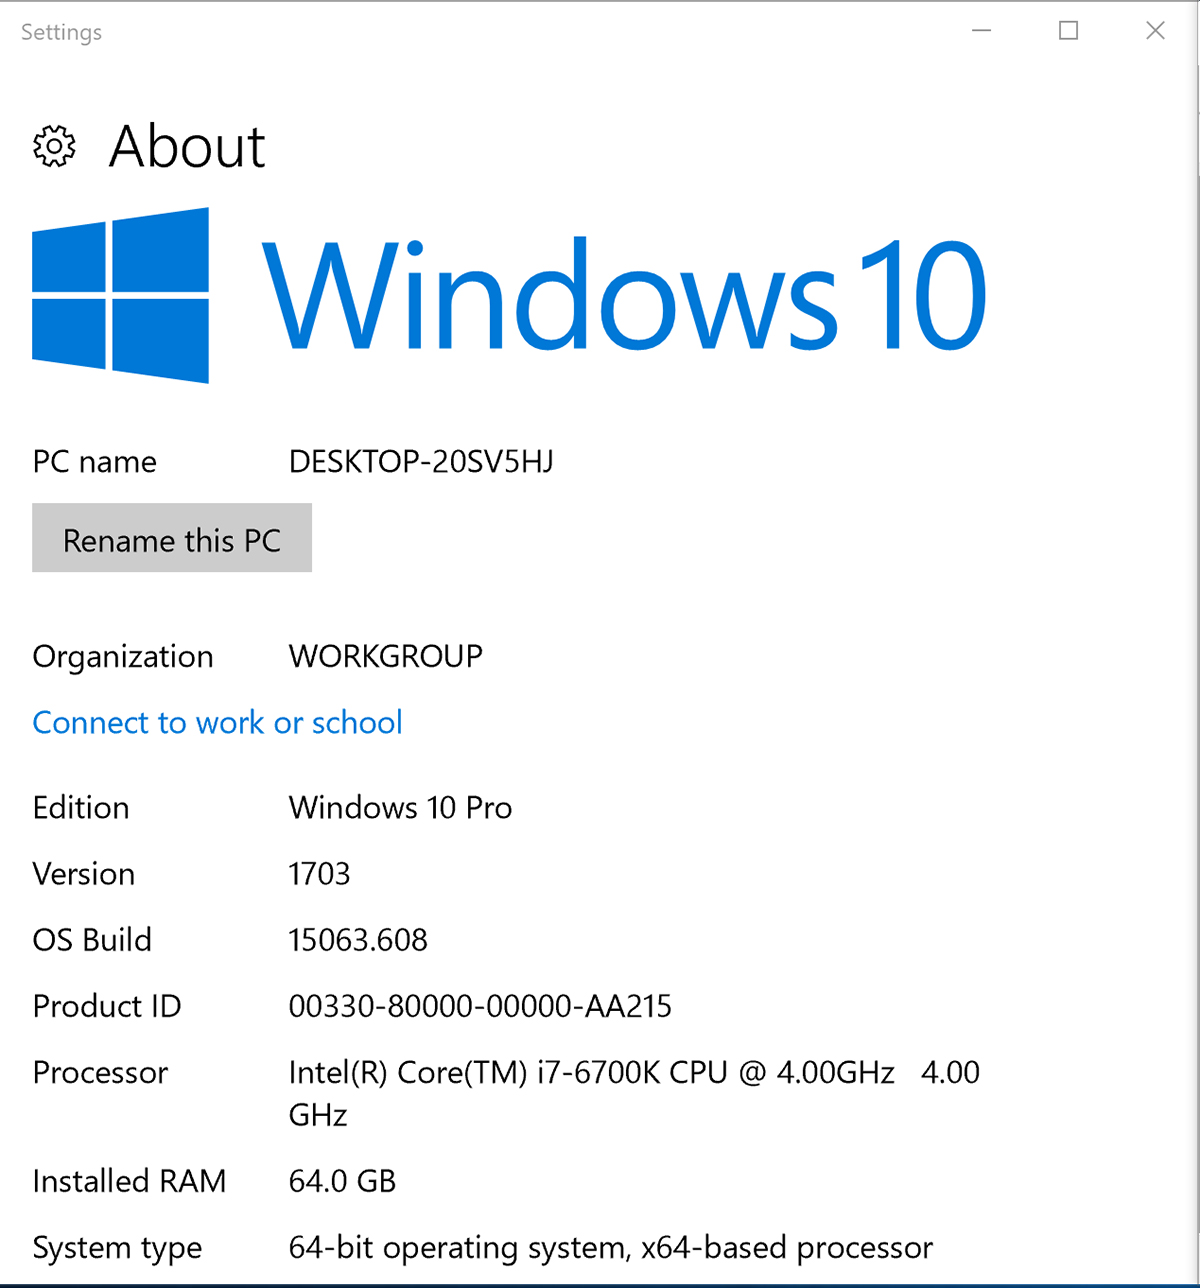This screenshot has width=1200, height=1288.
Task: Click the Product ID number
Action: (480, 1005)
